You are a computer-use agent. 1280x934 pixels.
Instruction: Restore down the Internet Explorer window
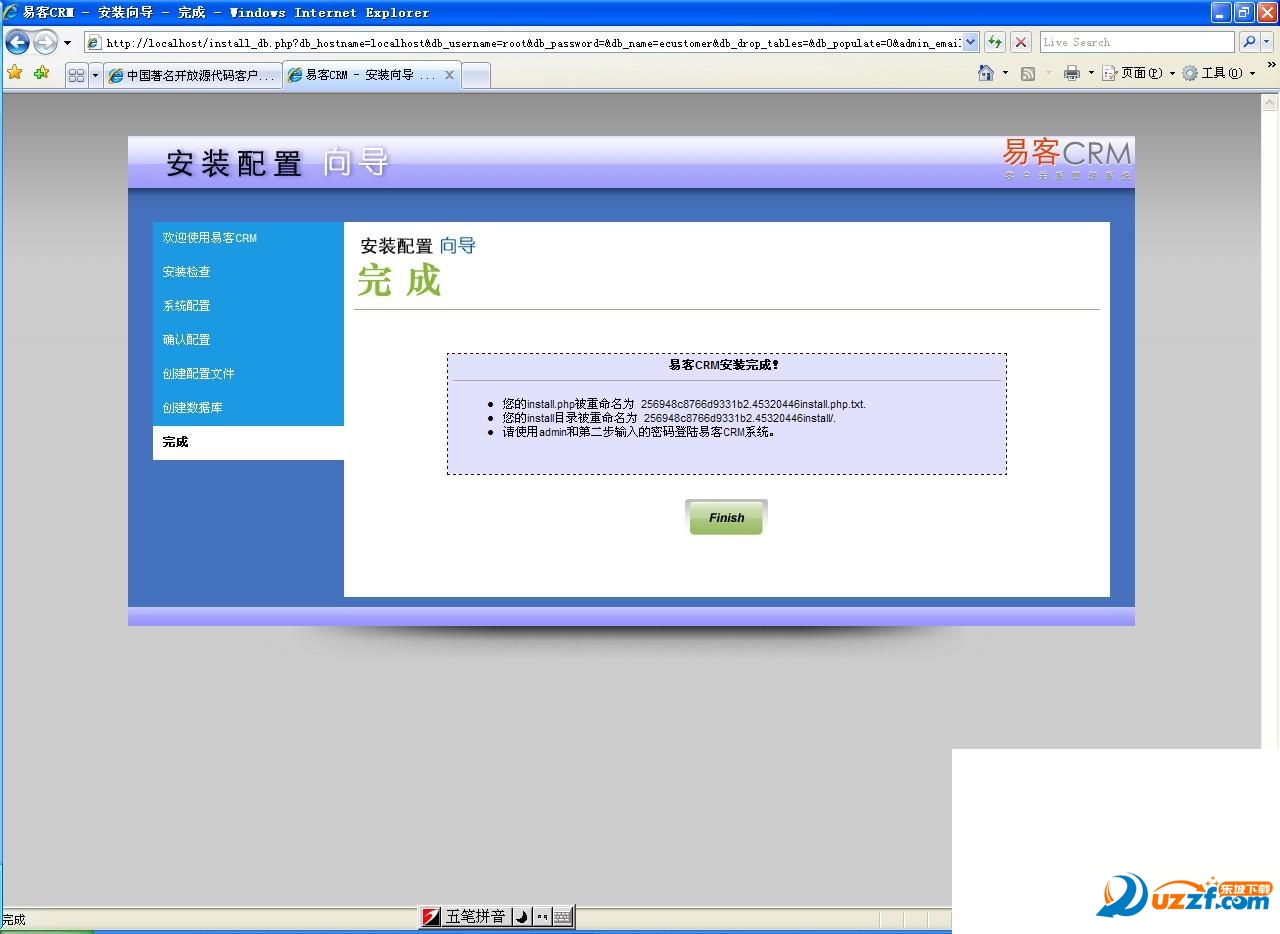coord(1244,12)
